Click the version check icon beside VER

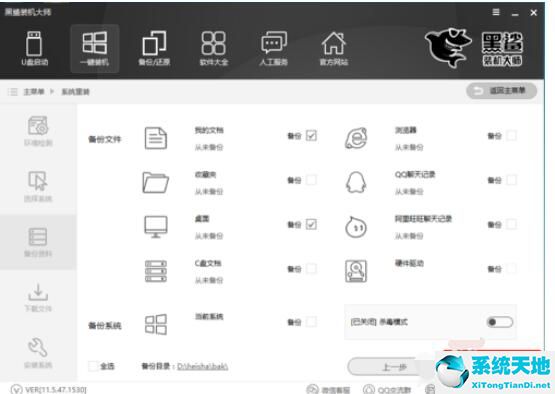click(x=16, y=389)
